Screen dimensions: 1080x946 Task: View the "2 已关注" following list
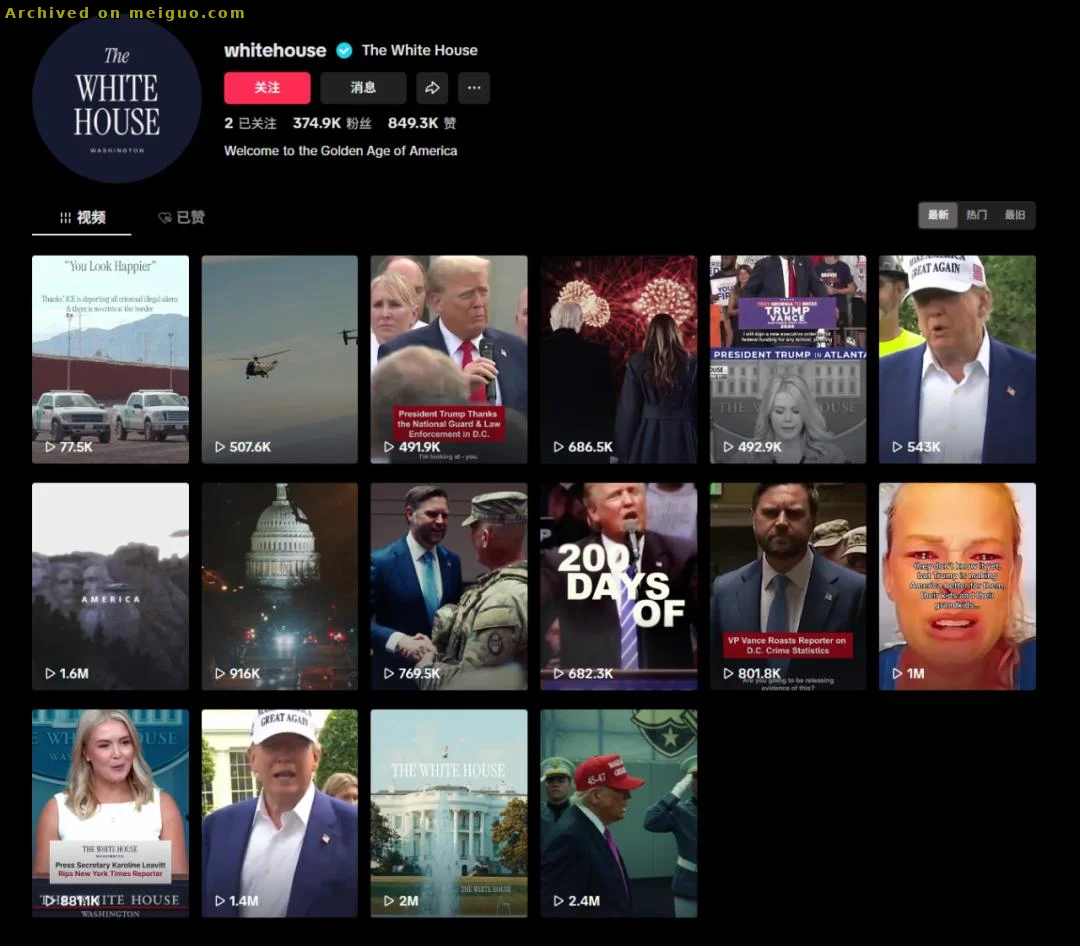pos(250,123)
